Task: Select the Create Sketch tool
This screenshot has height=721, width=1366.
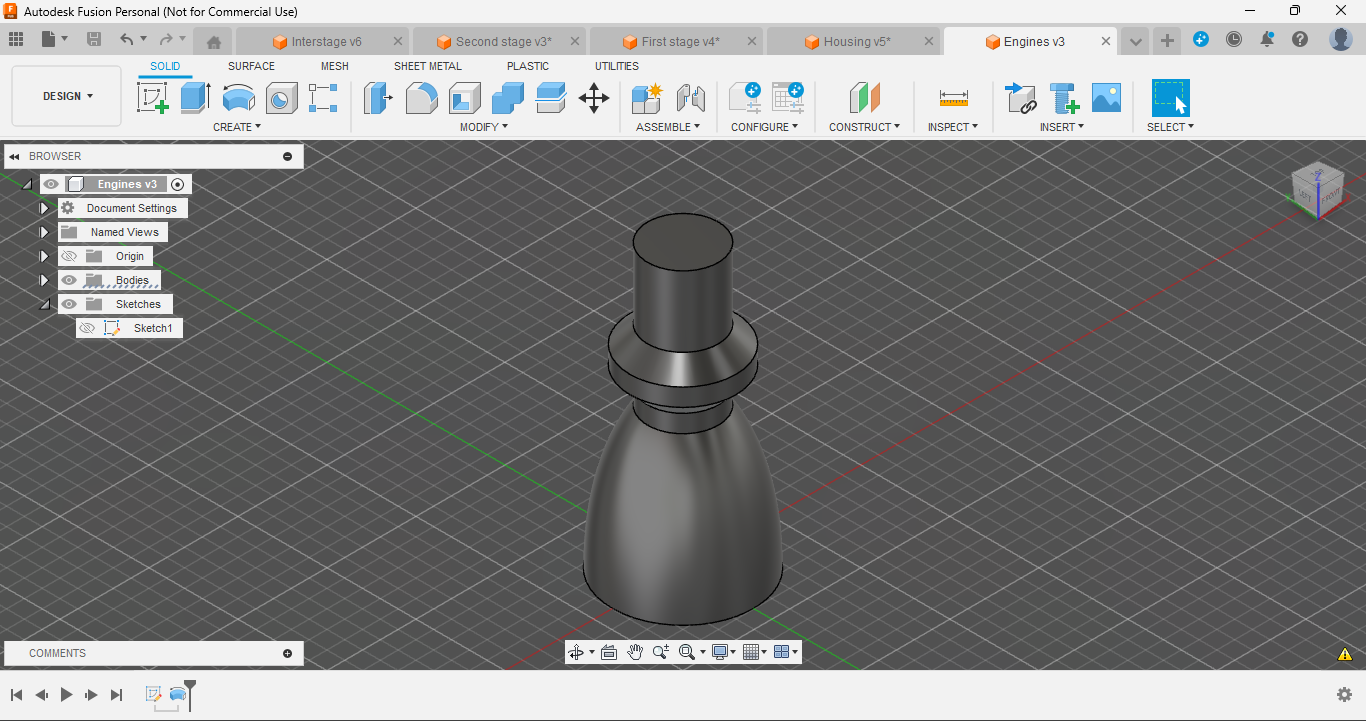Action: [153, 98]
